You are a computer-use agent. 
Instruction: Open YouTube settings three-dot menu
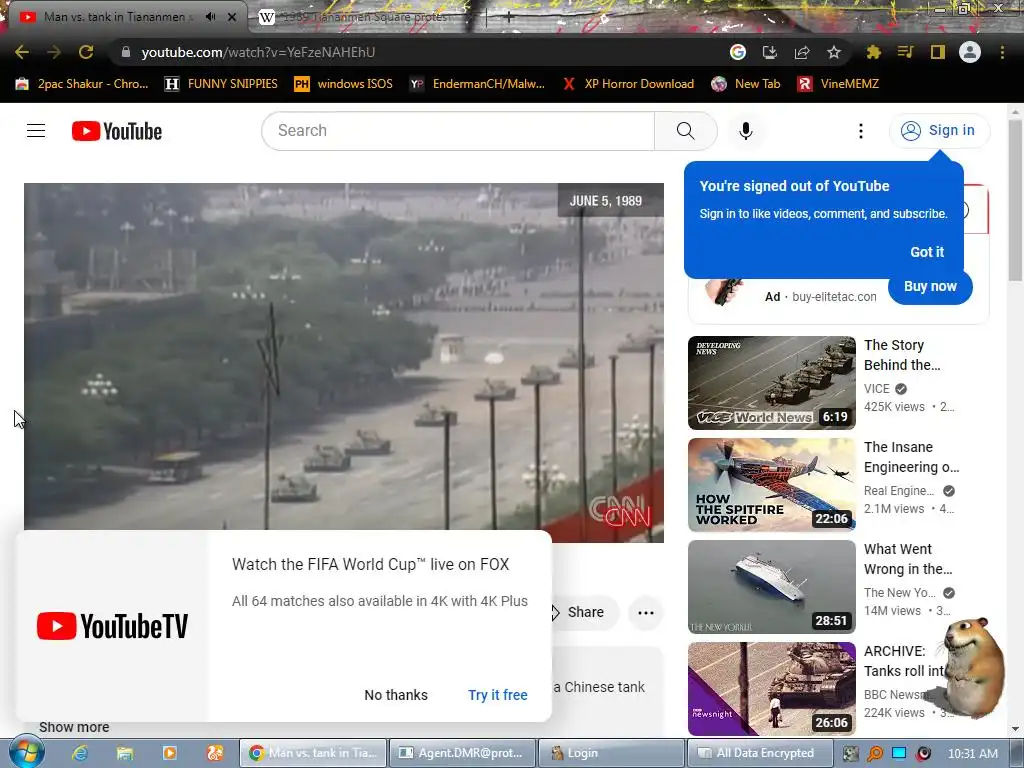861,131
